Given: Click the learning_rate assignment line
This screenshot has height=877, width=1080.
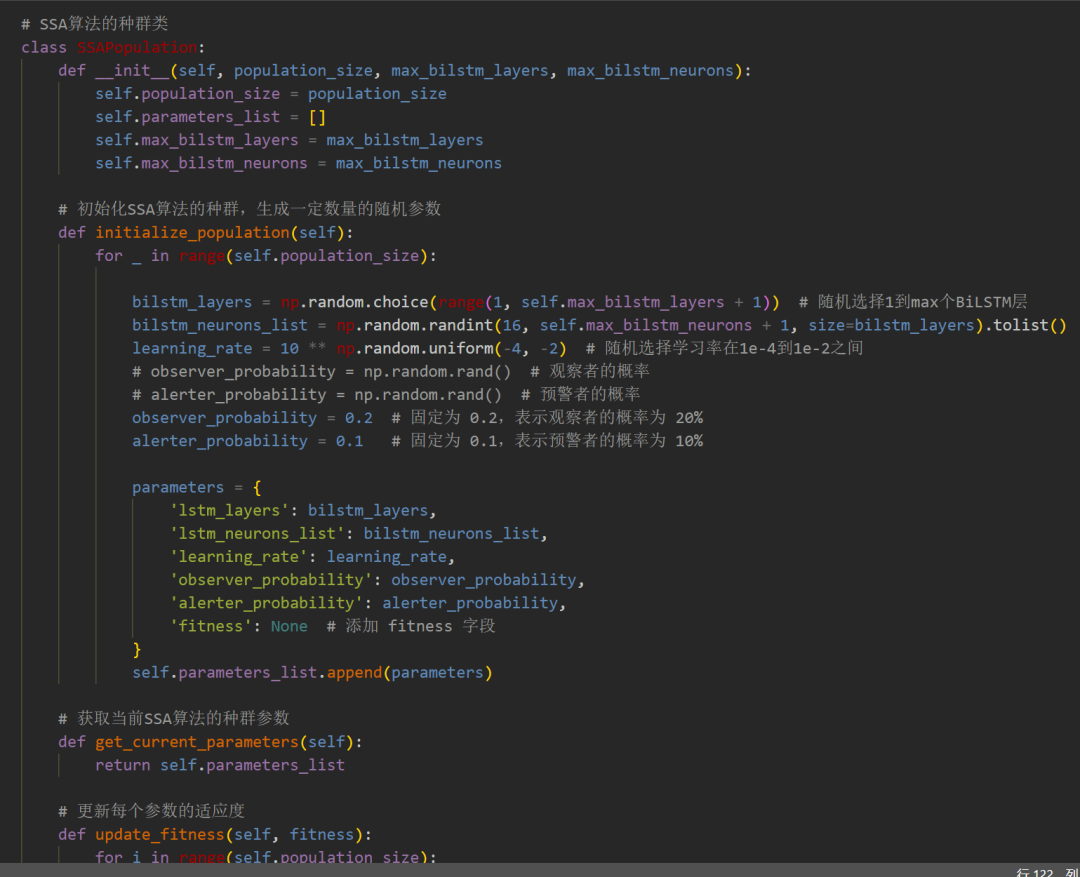Looking at the screenshot, I should tap(349, 348).
